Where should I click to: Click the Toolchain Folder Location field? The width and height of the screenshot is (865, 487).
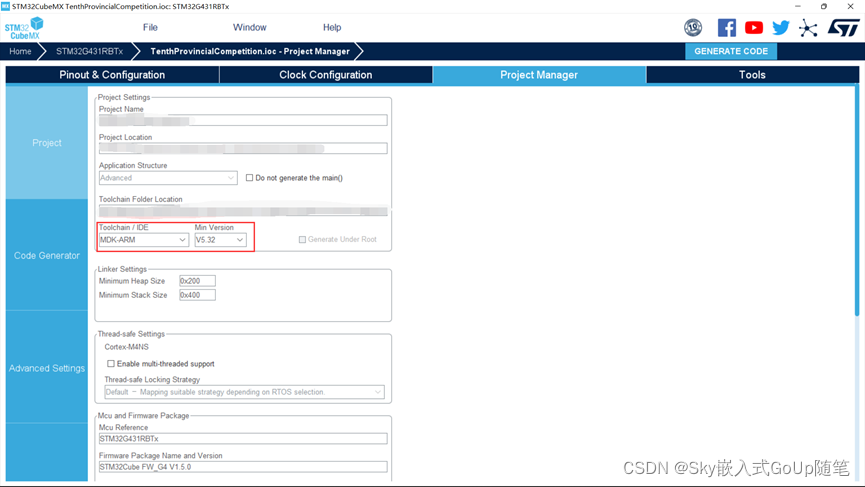243,211
